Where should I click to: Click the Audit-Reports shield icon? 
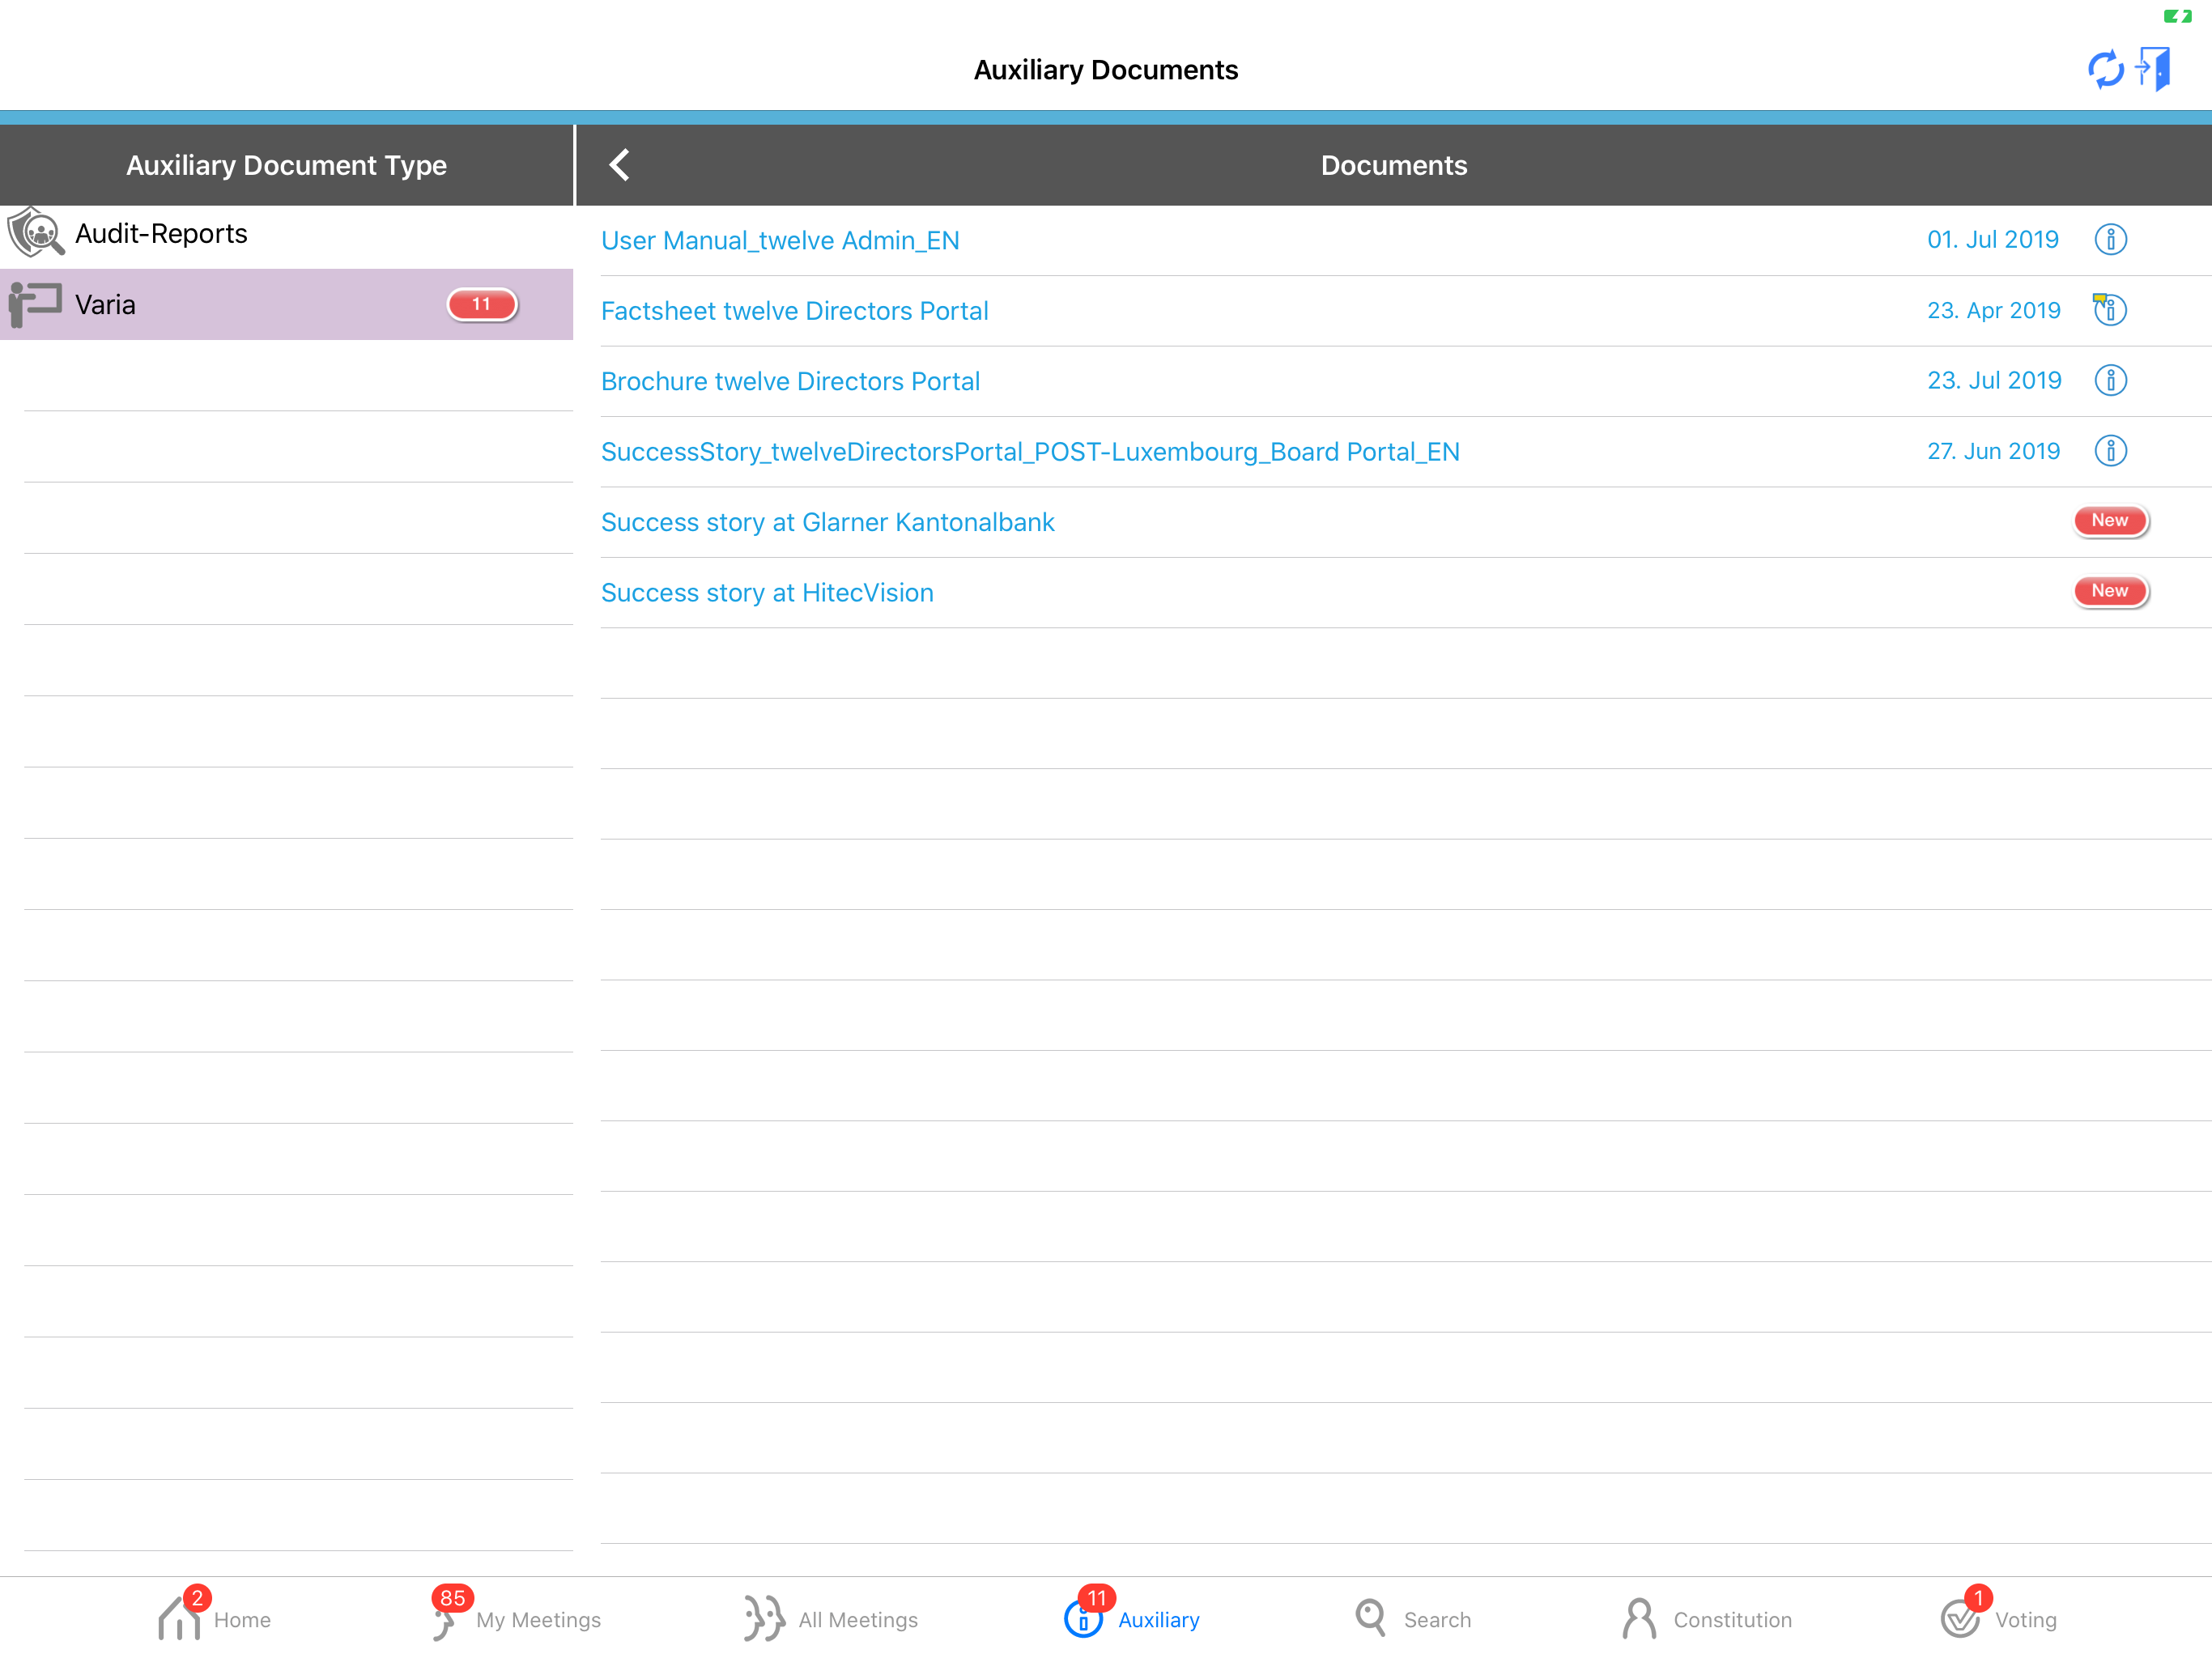(x=36, y=233)
